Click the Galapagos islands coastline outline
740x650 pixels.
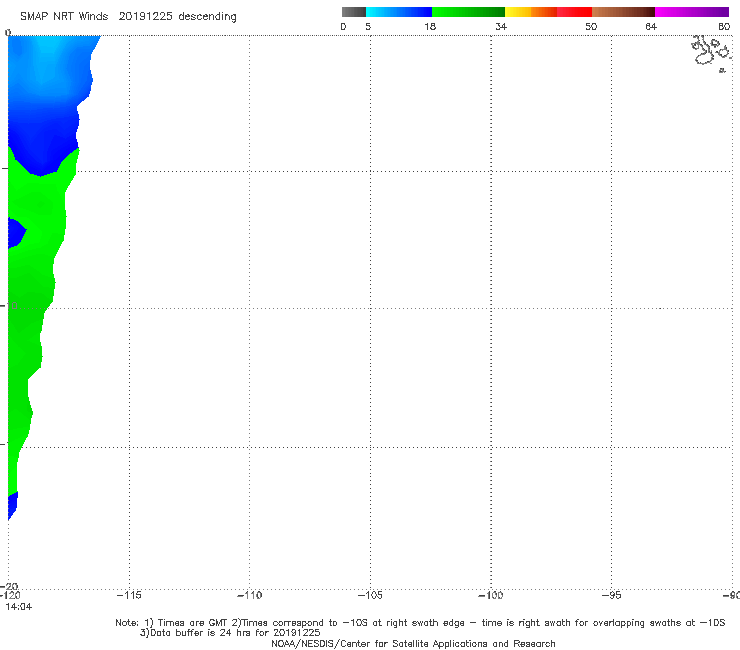point(711,52)
